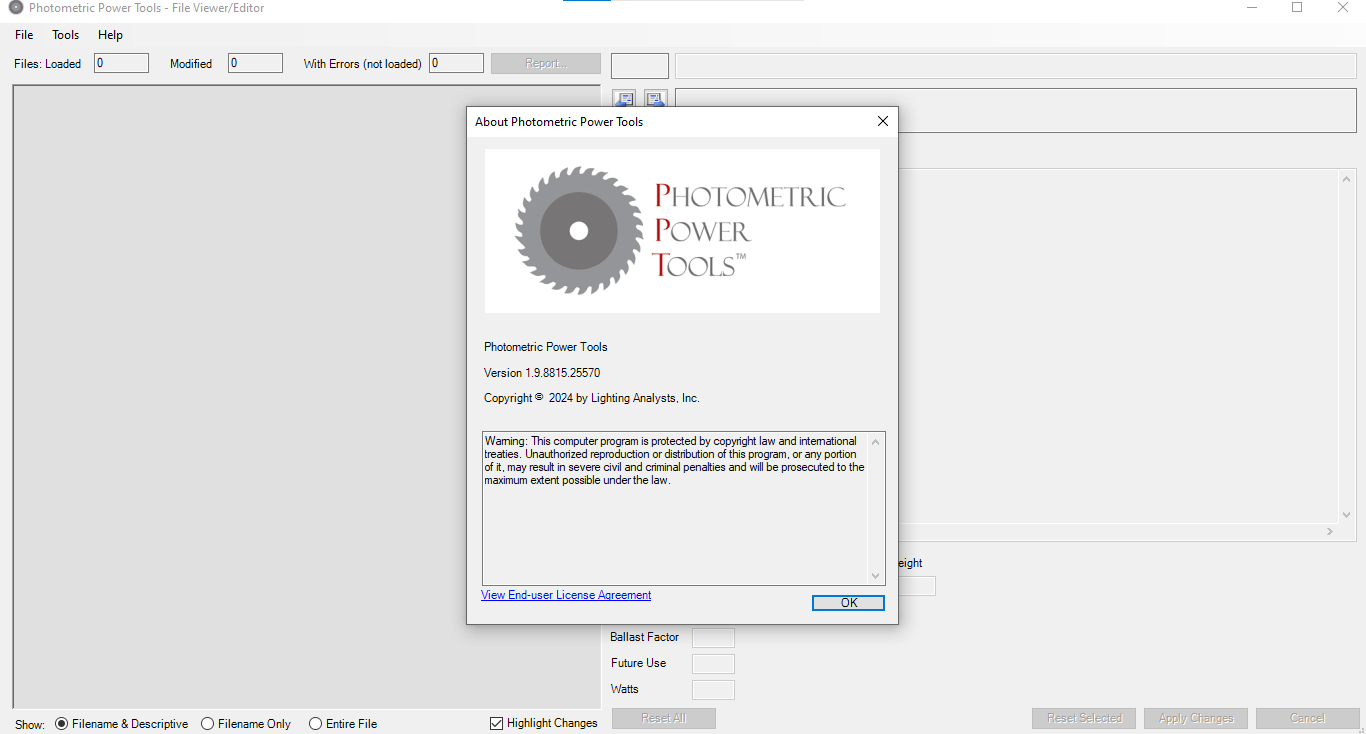Click the Cancel button

pyautogui.click(x=1308, y=718)
